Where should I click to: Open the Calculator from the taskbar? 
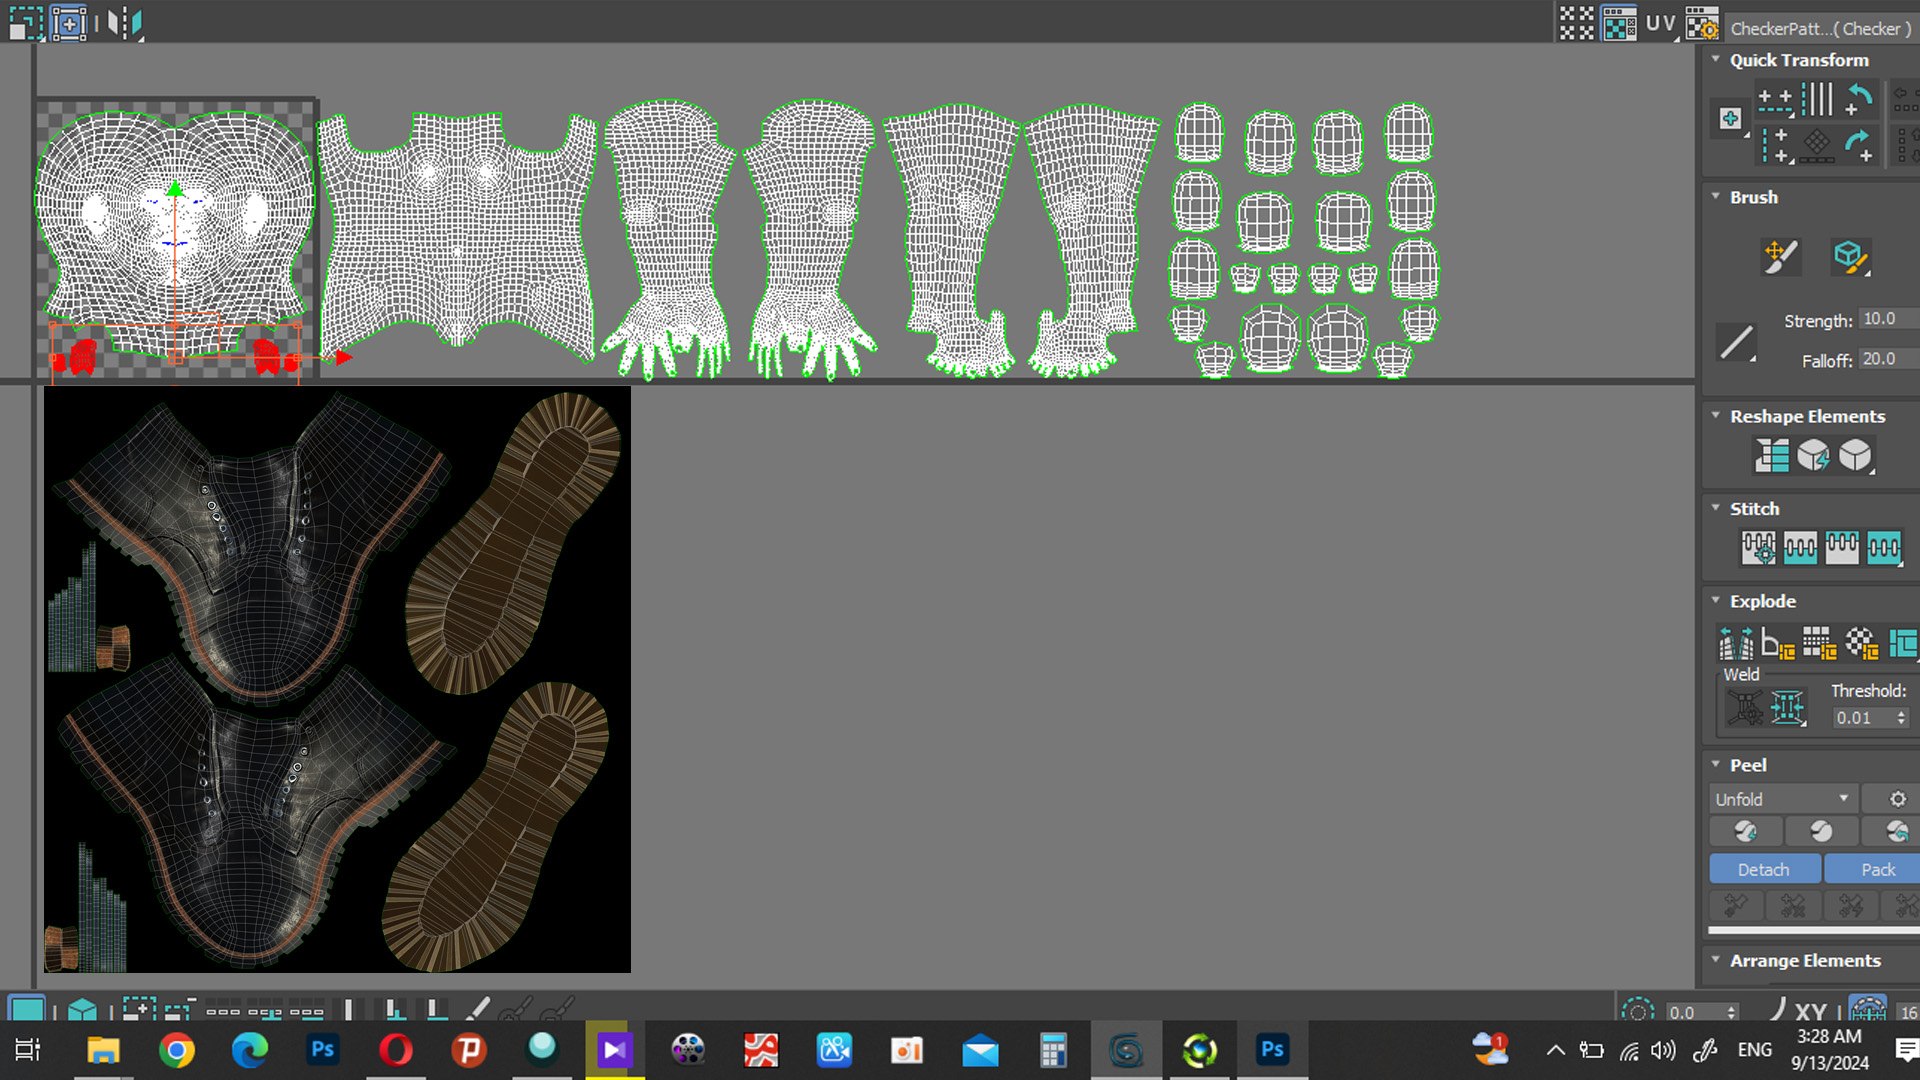pos(1052,1050)
